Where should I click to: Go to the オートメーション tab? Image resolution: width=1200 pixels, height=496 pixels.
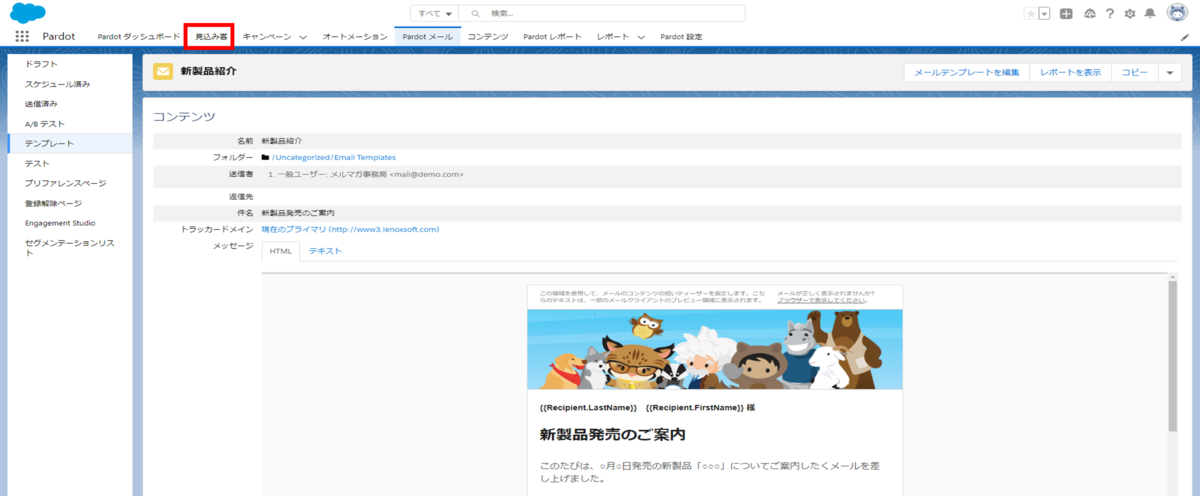(355, 36)
